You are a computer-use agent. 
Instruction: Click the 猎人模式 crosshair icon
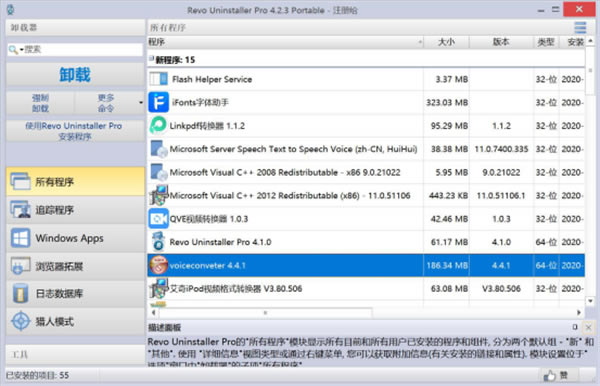20,321
